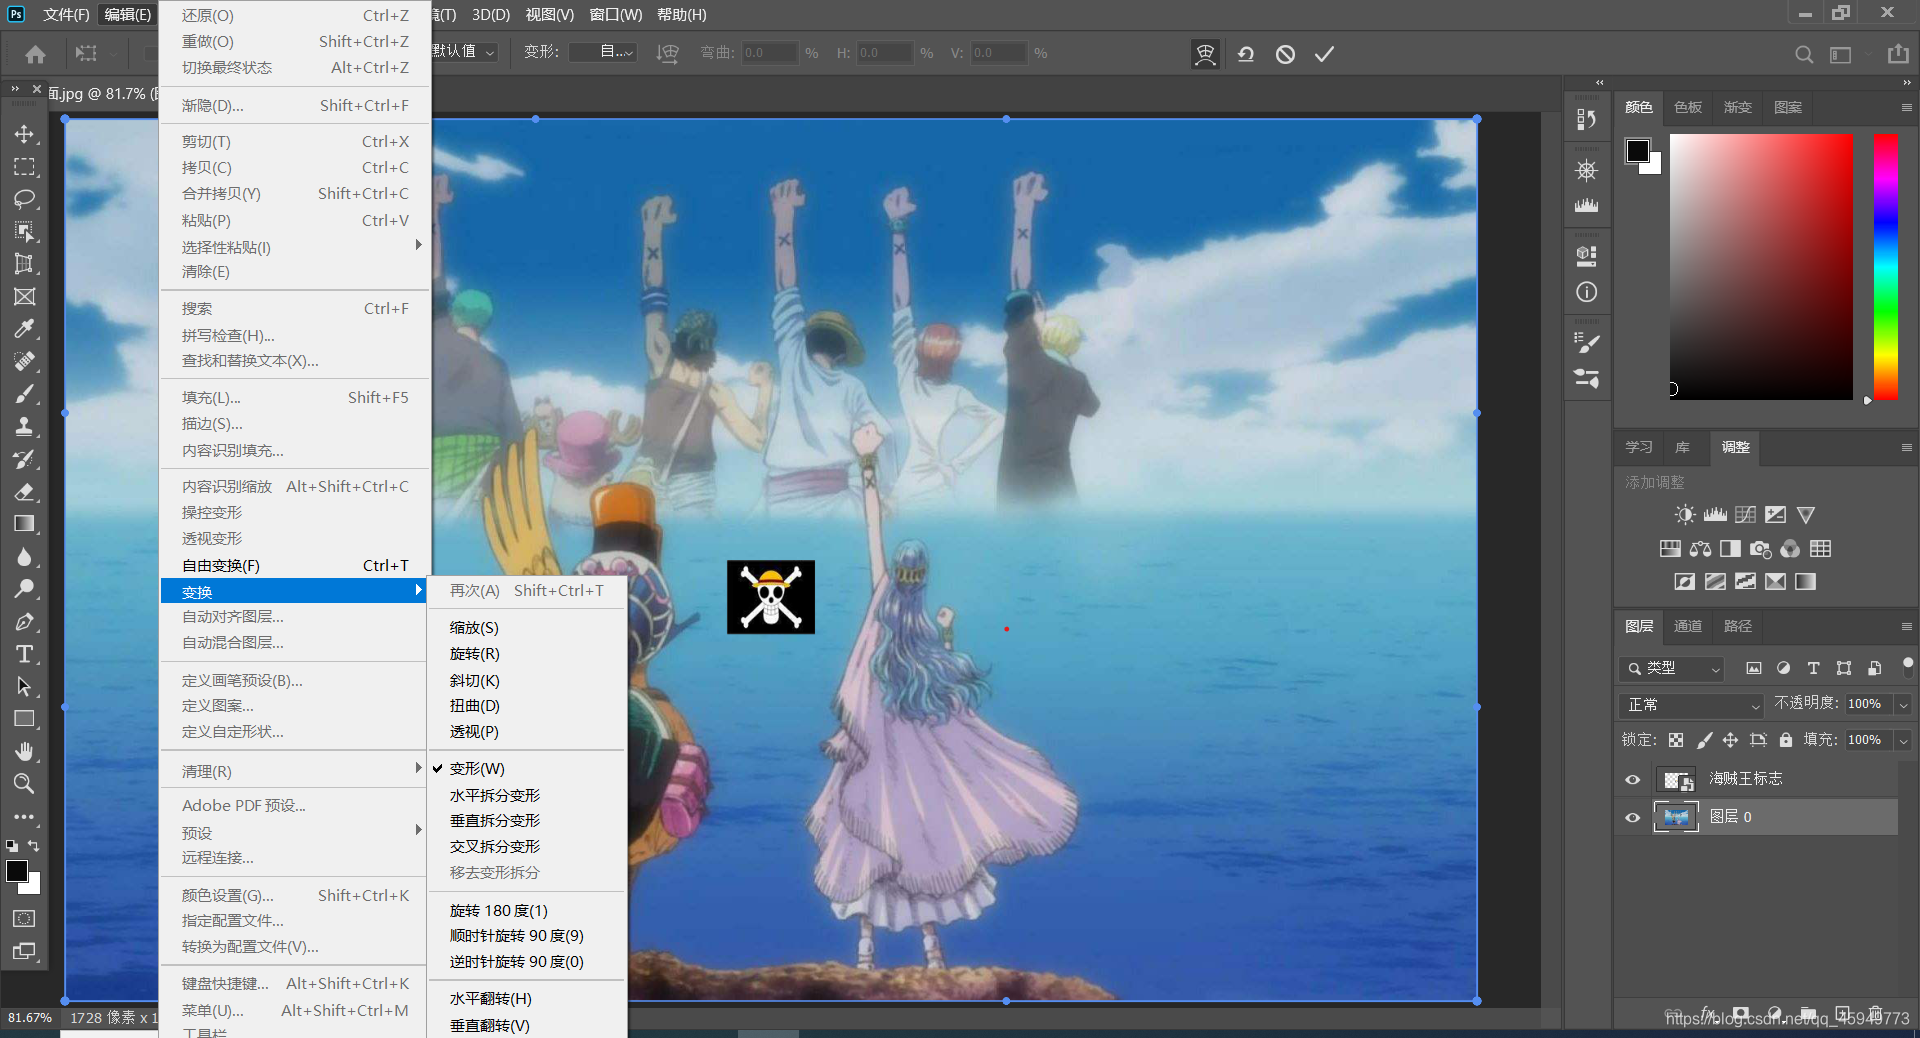
Task: Toggle visibility of 图层 0 layer
Action: 1633,818
